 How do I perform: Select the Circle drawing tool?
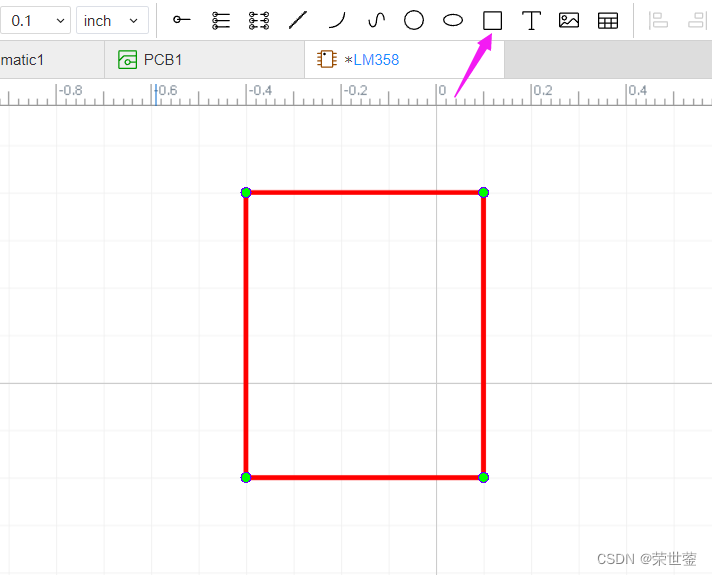click(x=414, y=20)
